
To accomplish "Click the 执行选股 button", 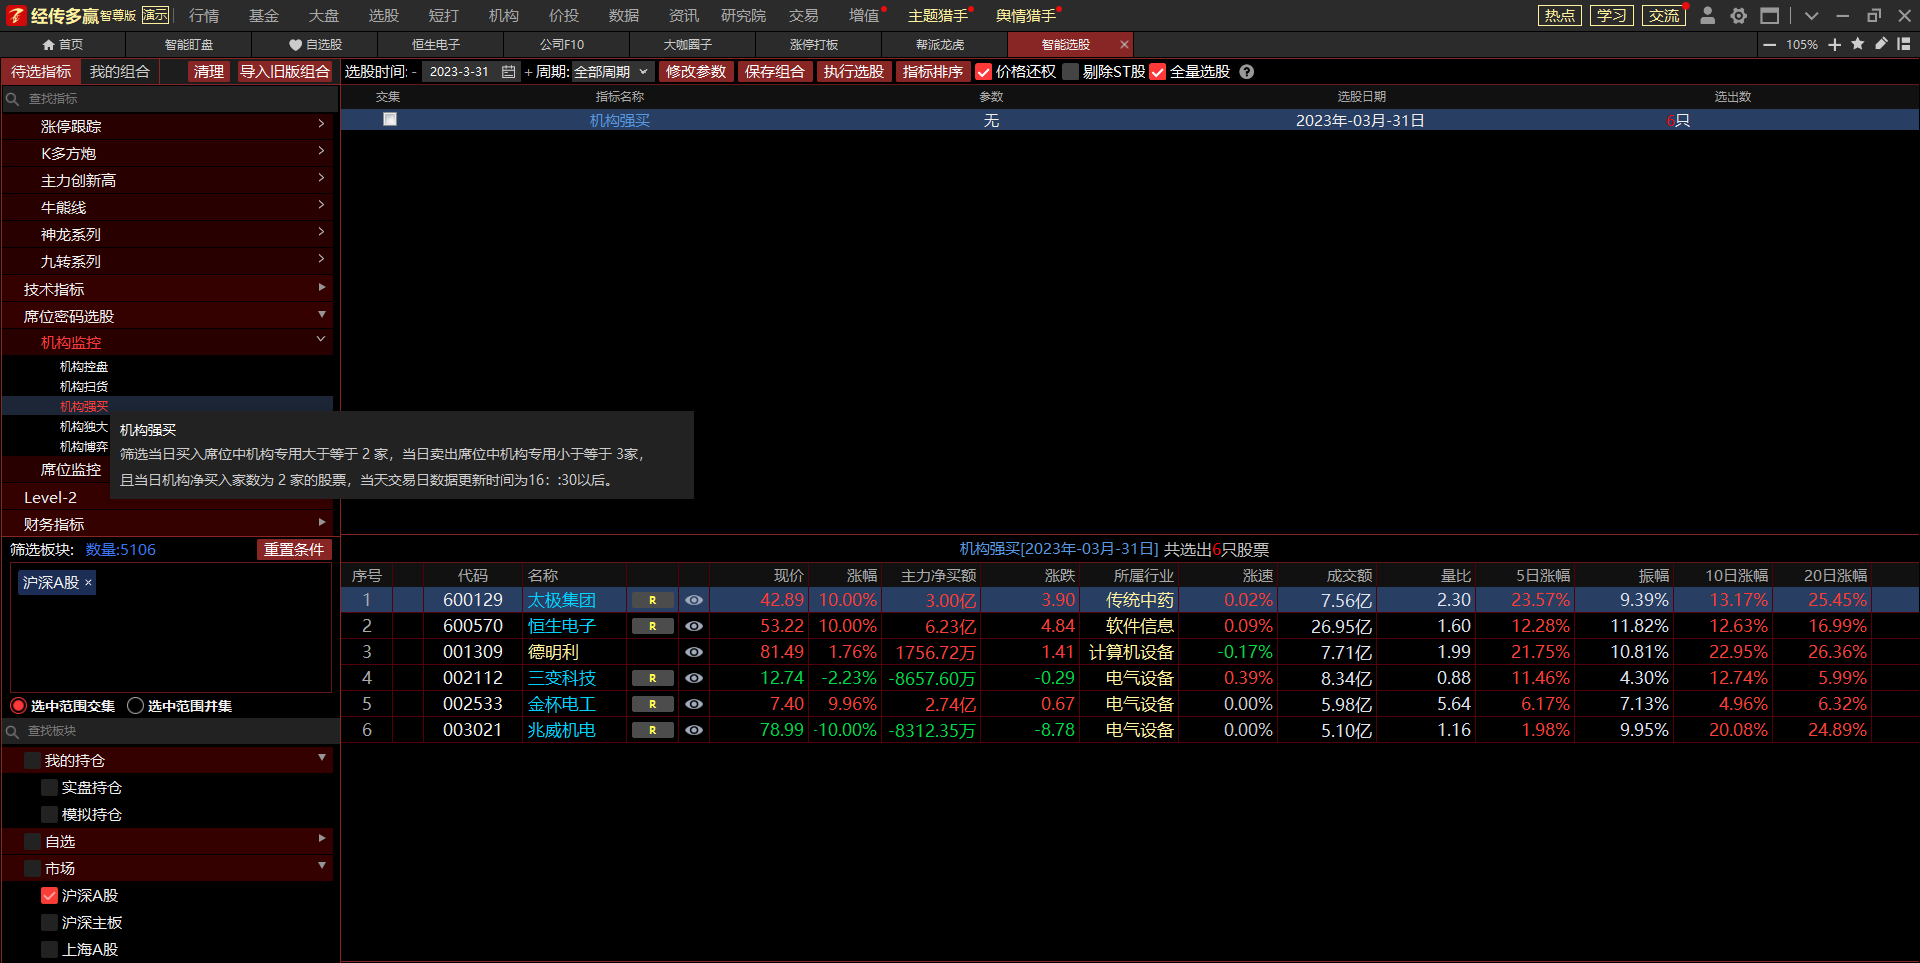I will (854, 72).
